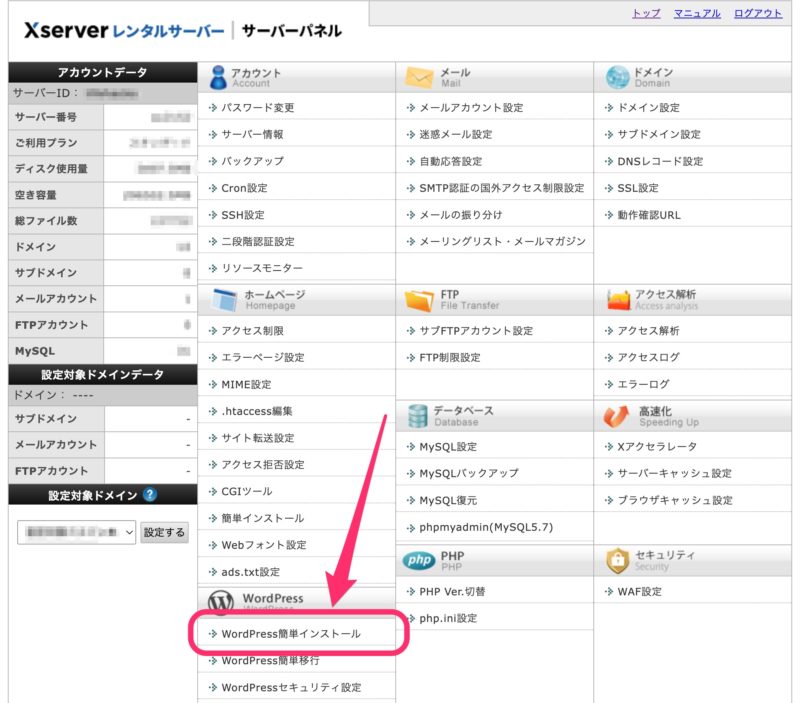Open ads.txt設定
Image resolution: width=800 pixels, height=703 pixels.
click(x=251, y=572)
